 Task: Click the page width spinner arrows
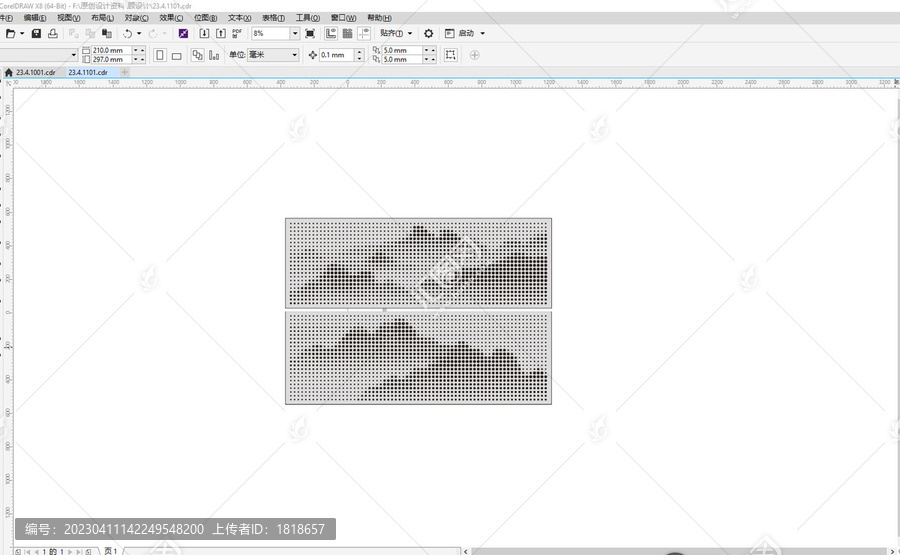[139, 51]
